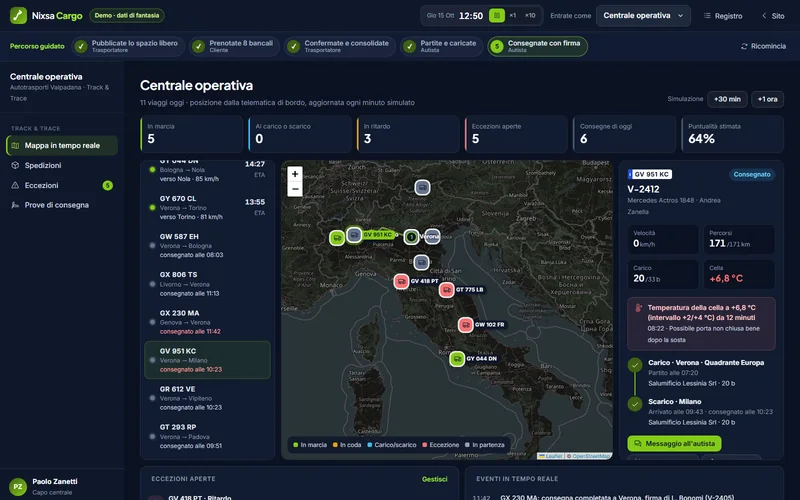Viewport: 800px width, 500px height.
Task: Click the Eccezione legend entry
Action: click(x=441, y=445)
